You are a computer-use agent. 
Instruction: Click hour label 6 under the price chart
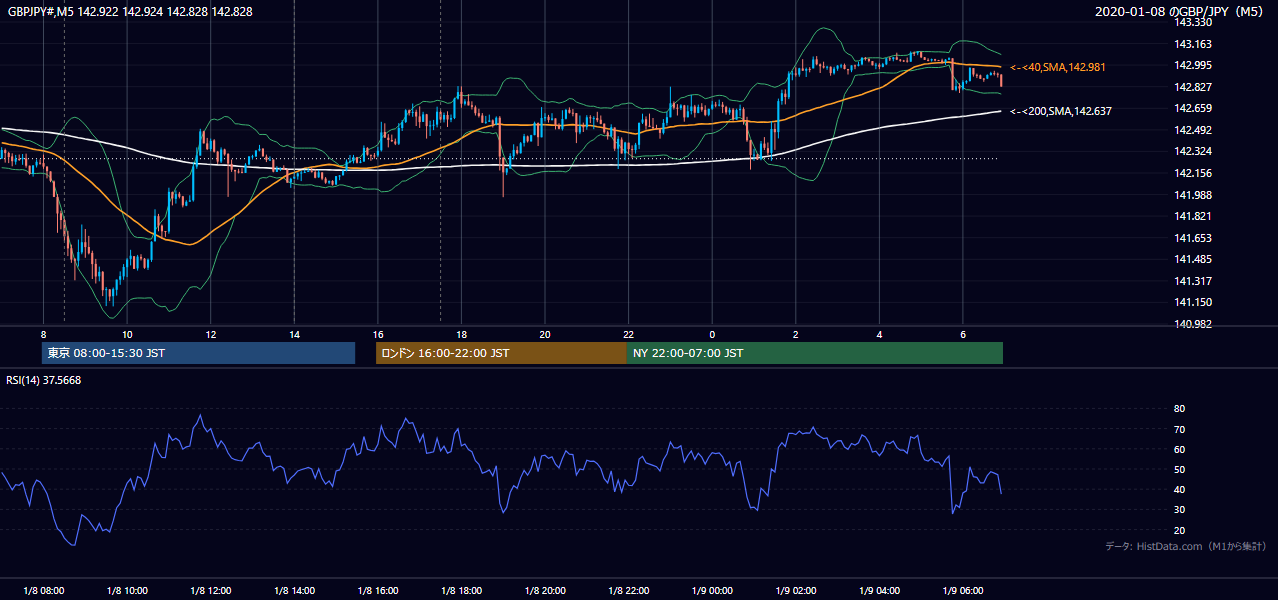(962, 334)
